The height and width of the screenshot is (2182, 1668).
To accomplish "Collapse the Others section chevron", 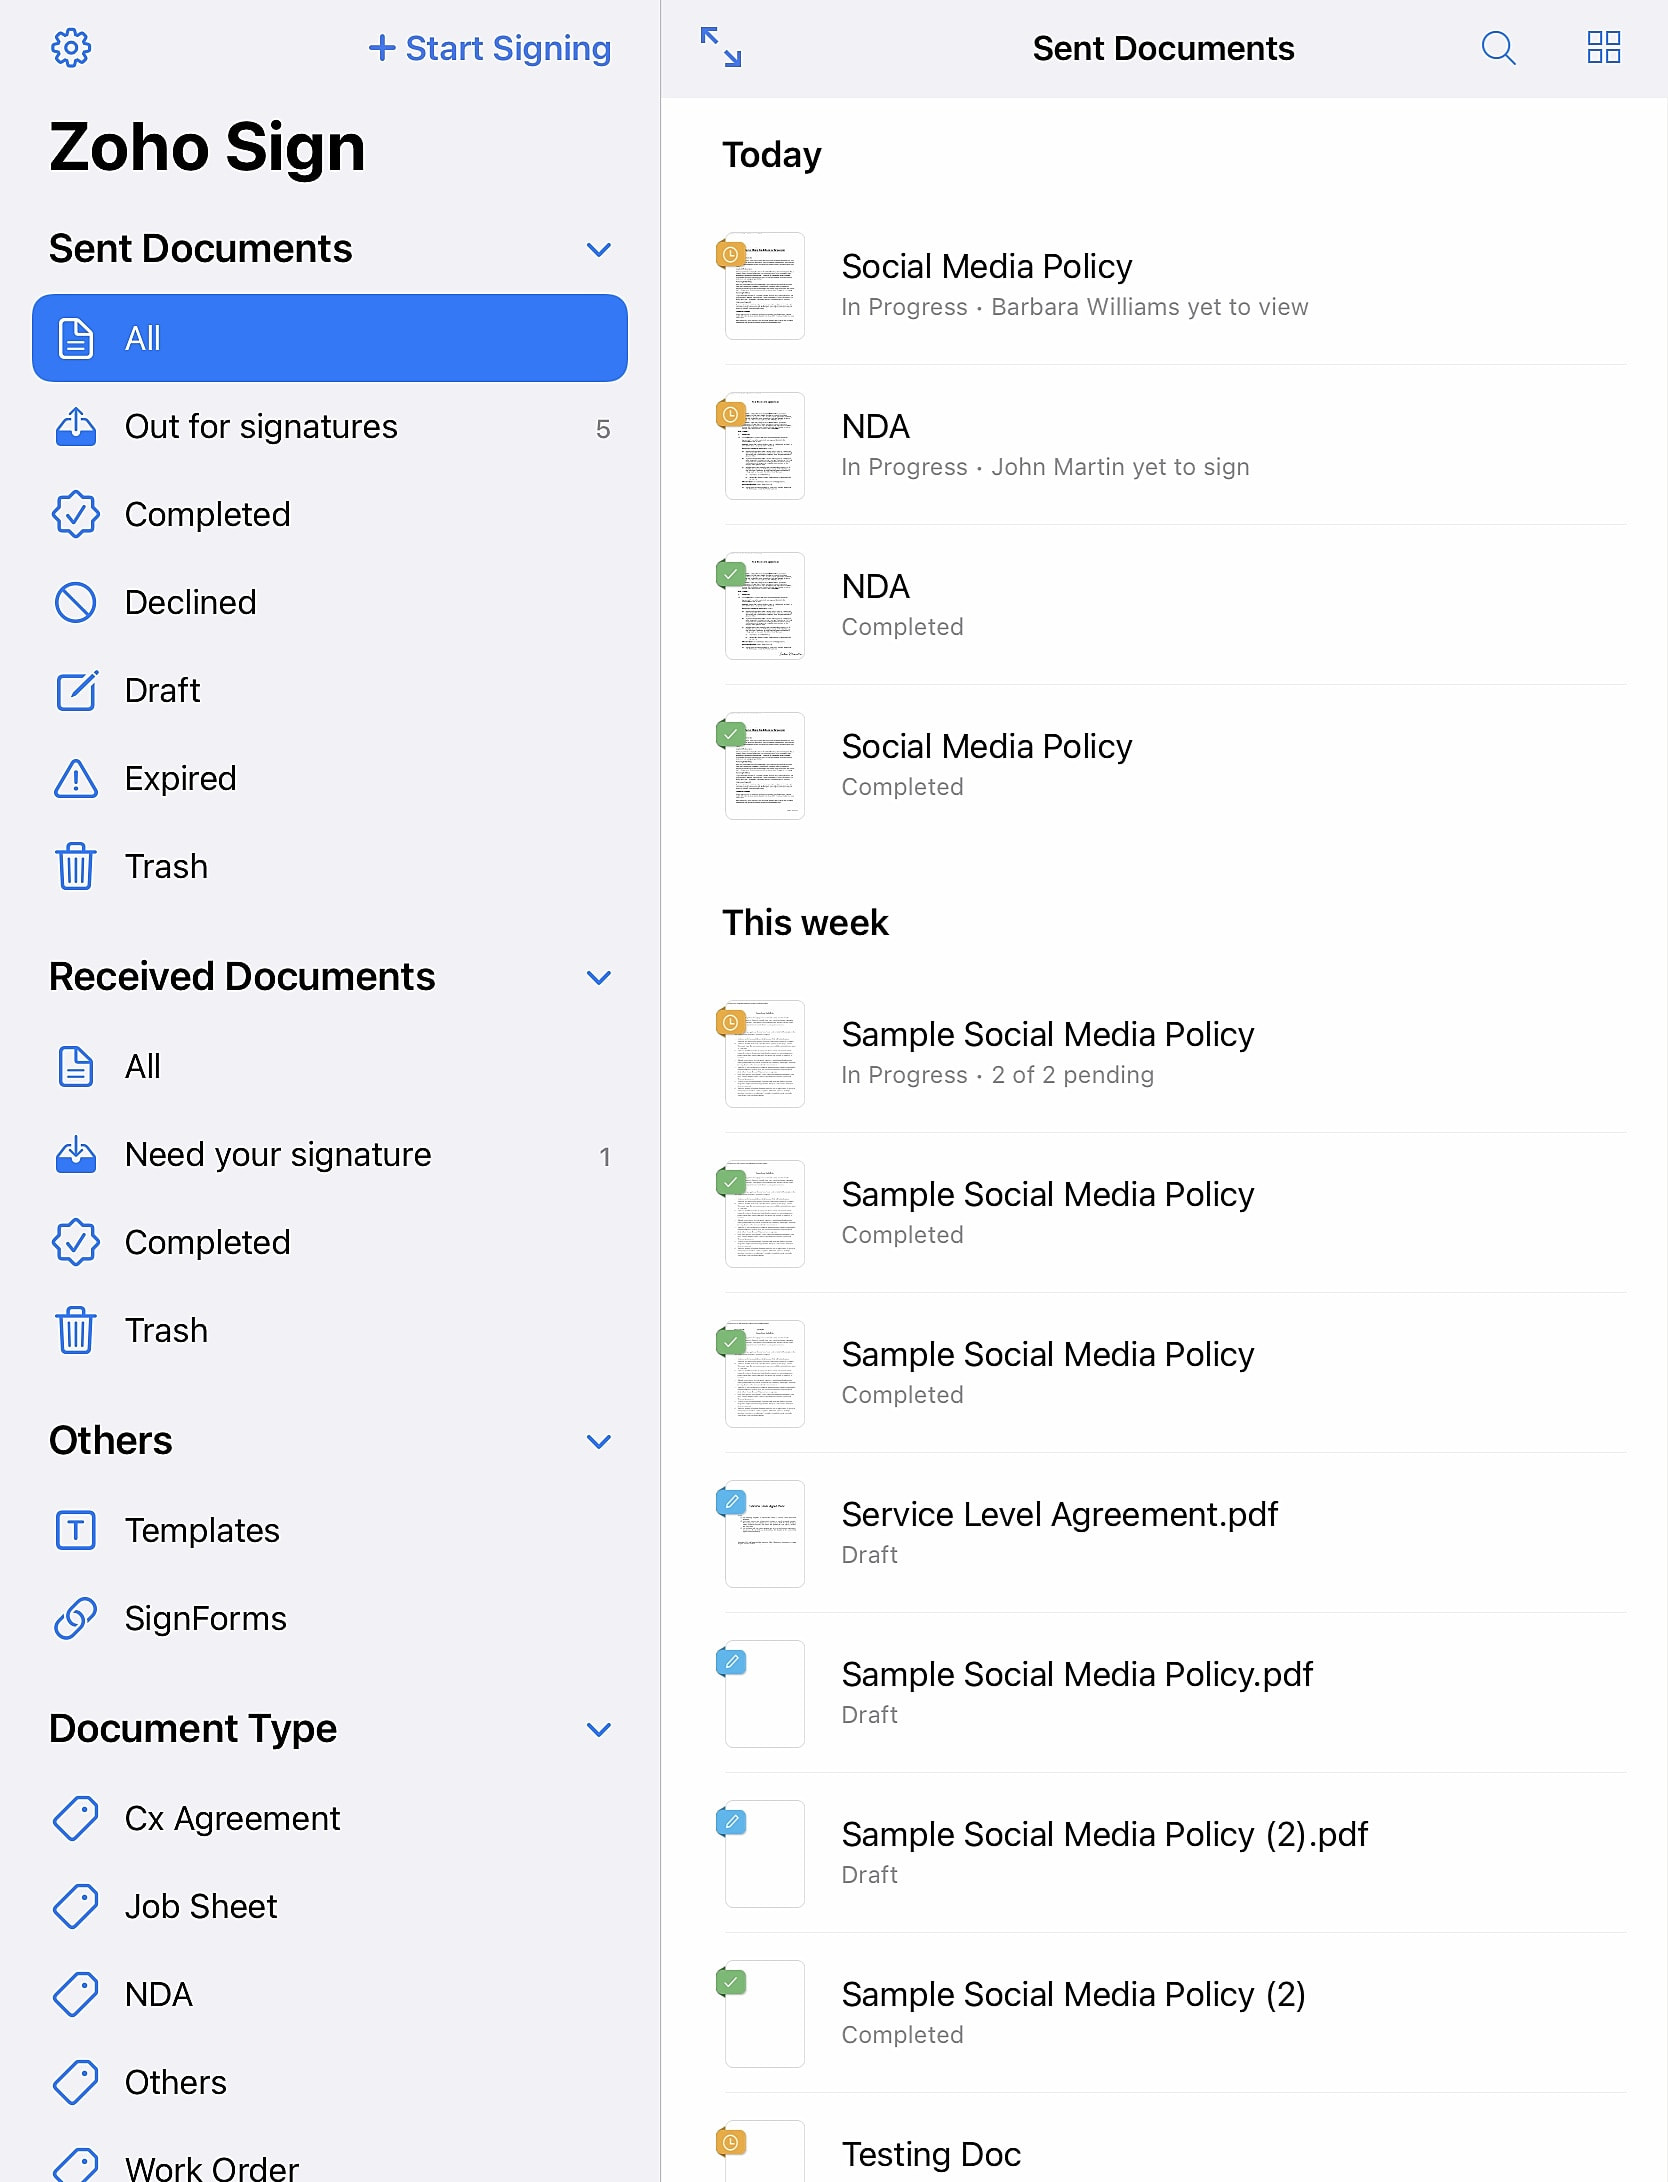I will click(599, 1441).
